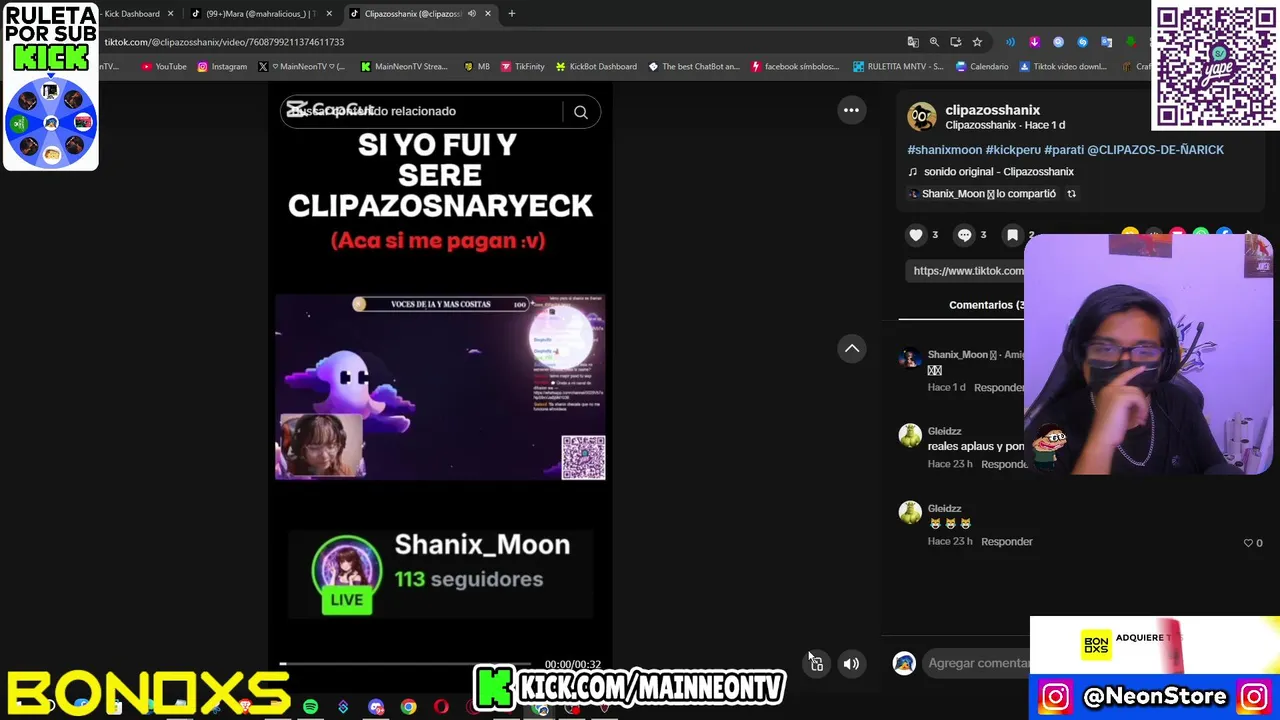
Task: Open comments via the speech bubble icon
Action: point(964,235)
